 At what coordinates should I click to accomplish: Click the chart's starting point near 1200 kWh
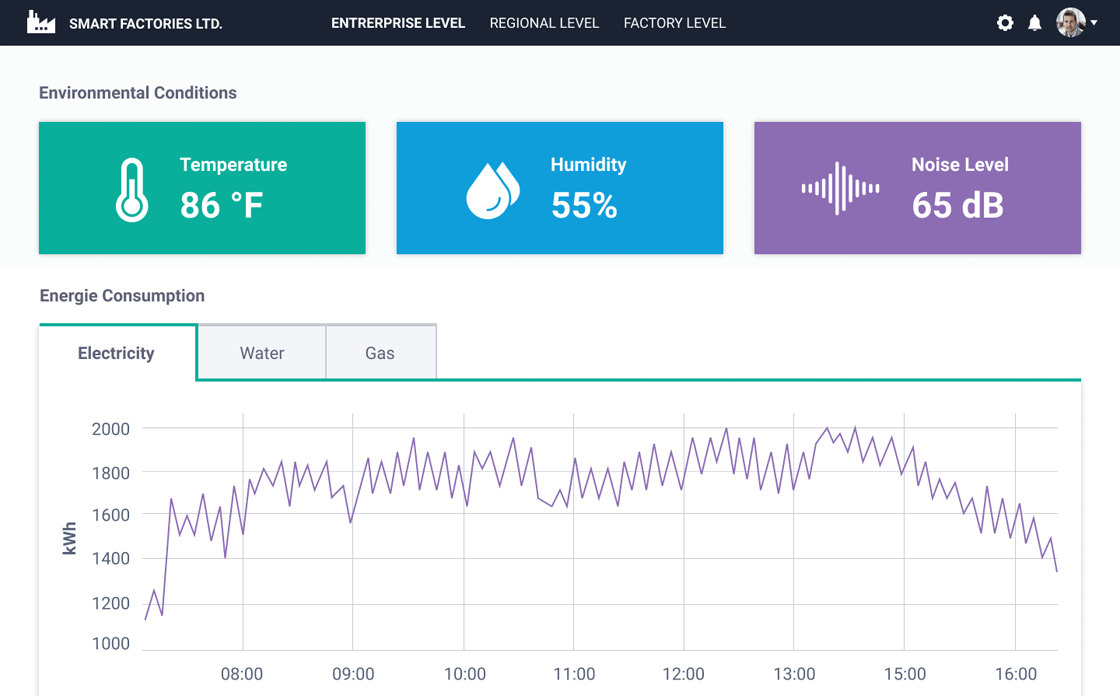tap(146, 619)
